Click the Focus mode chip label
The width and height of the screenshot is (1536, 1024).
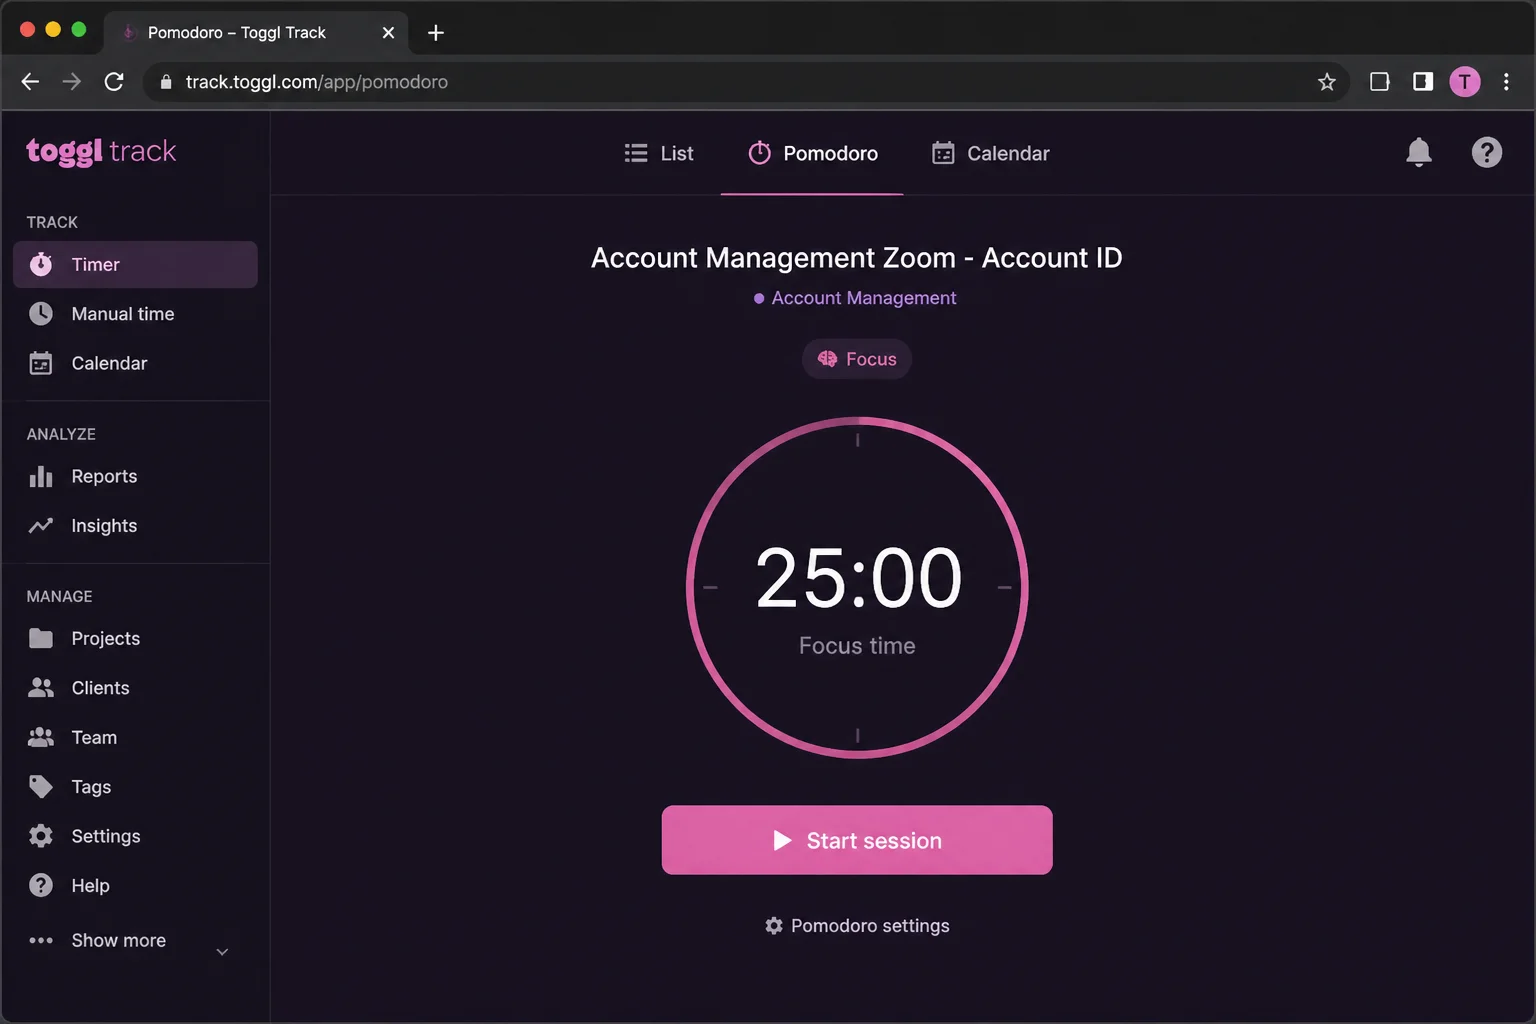pos(871,359)
